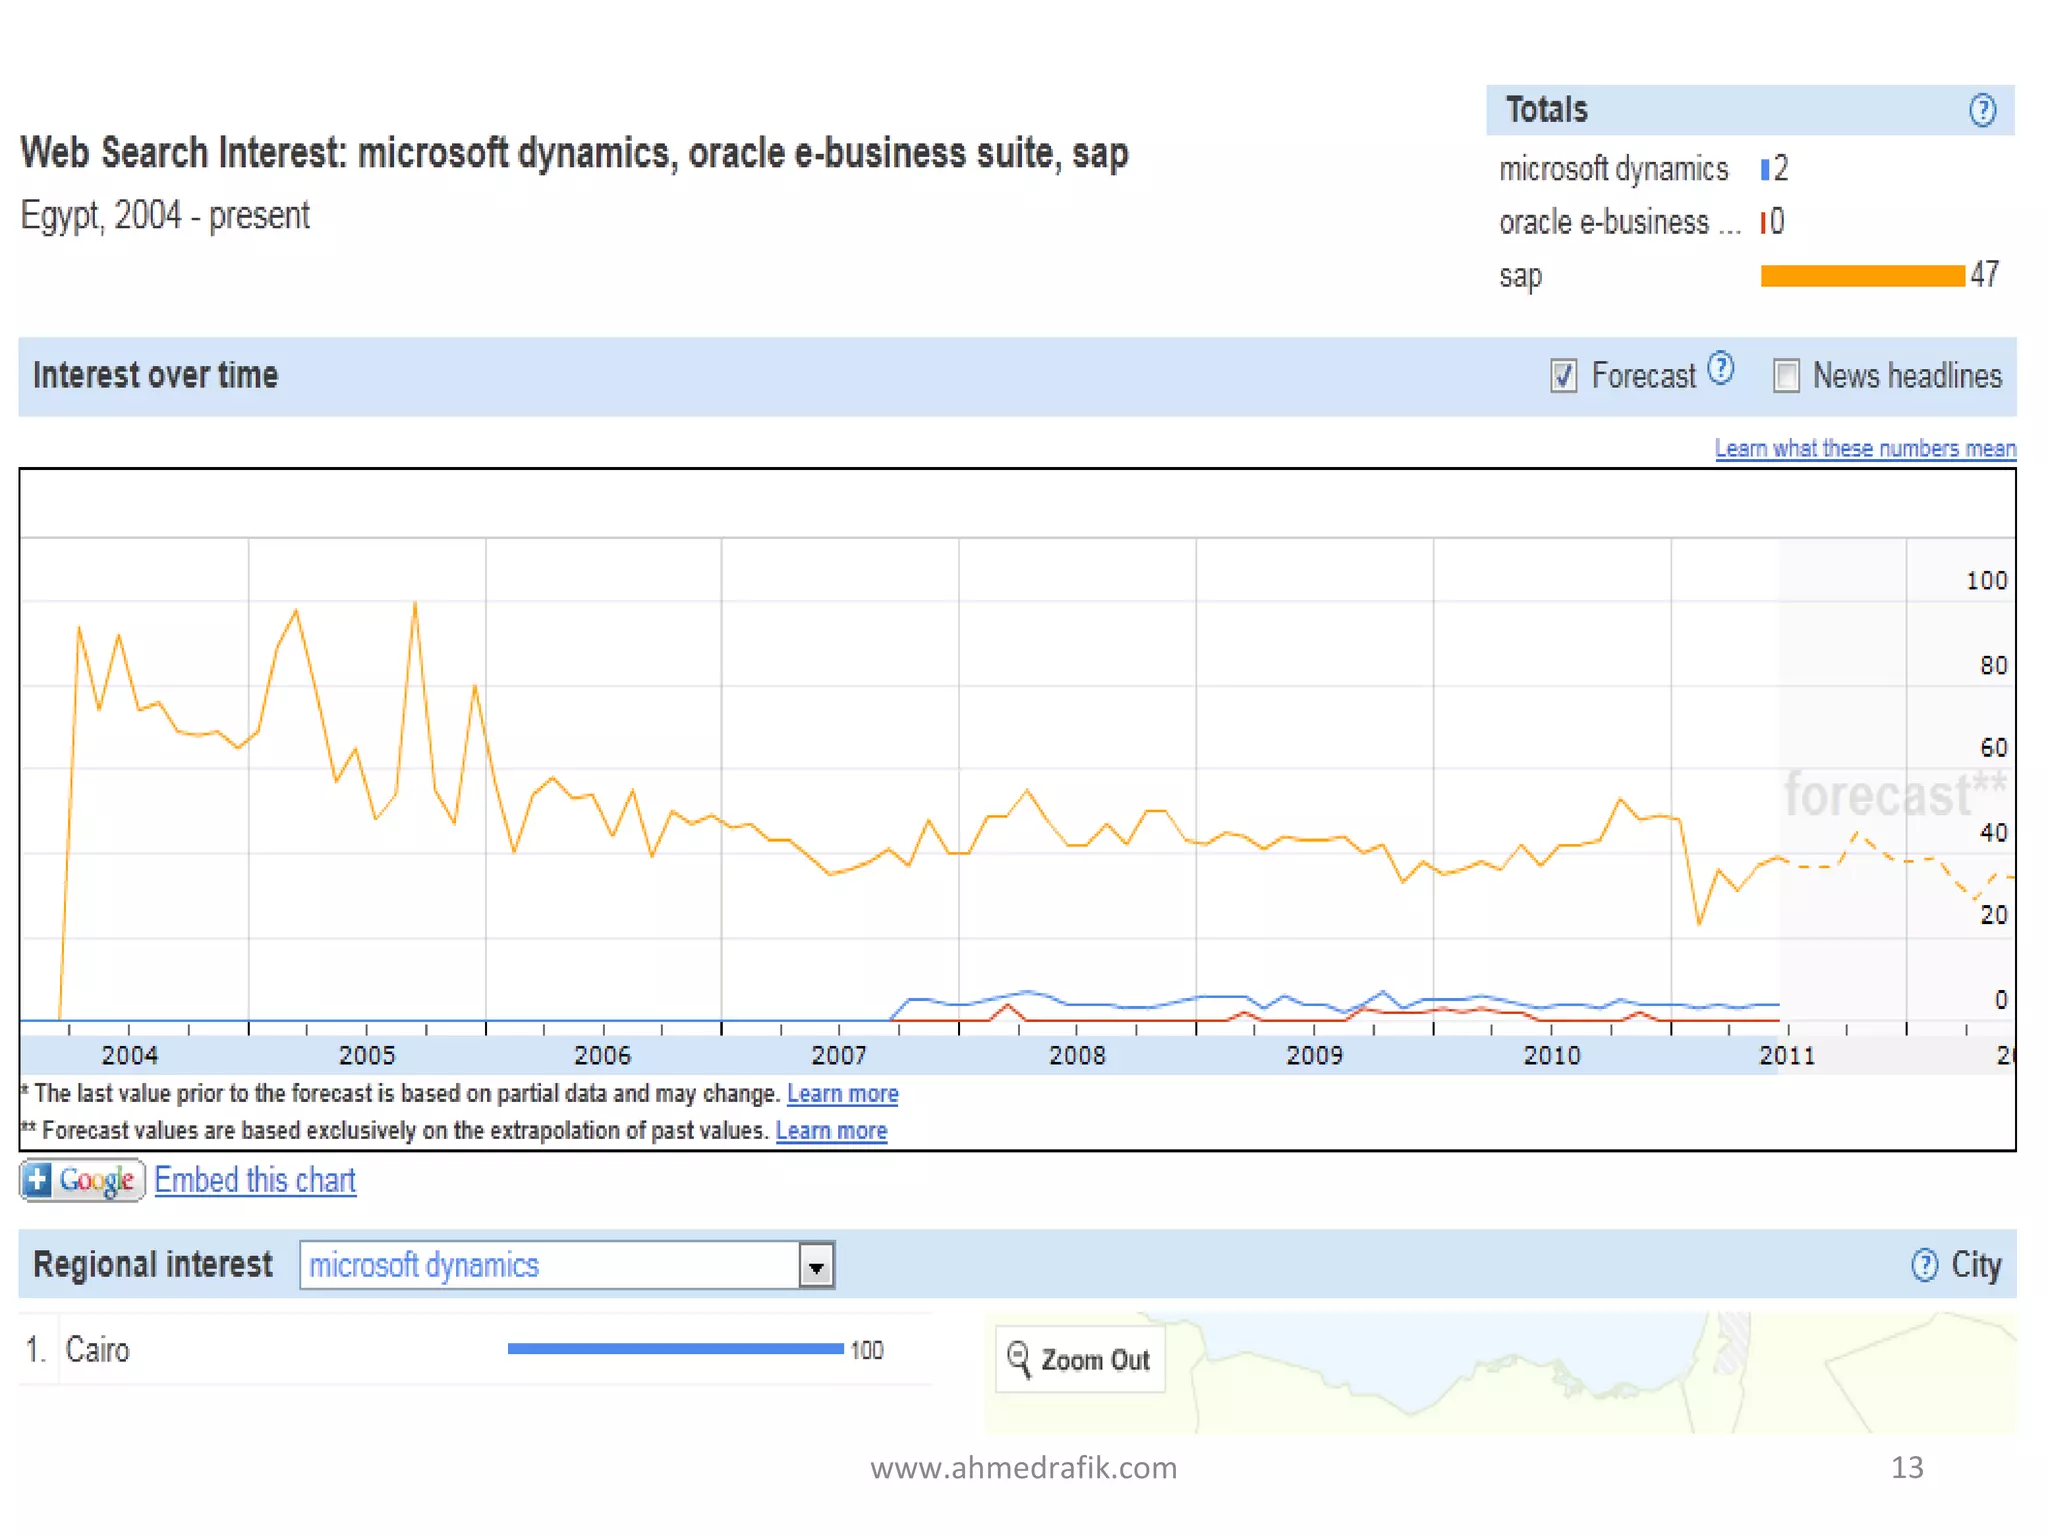Click the Cairo blue interest bar
Image resolution: width=2048 pixels, height=1536 pixels.
click(675, 1349)
